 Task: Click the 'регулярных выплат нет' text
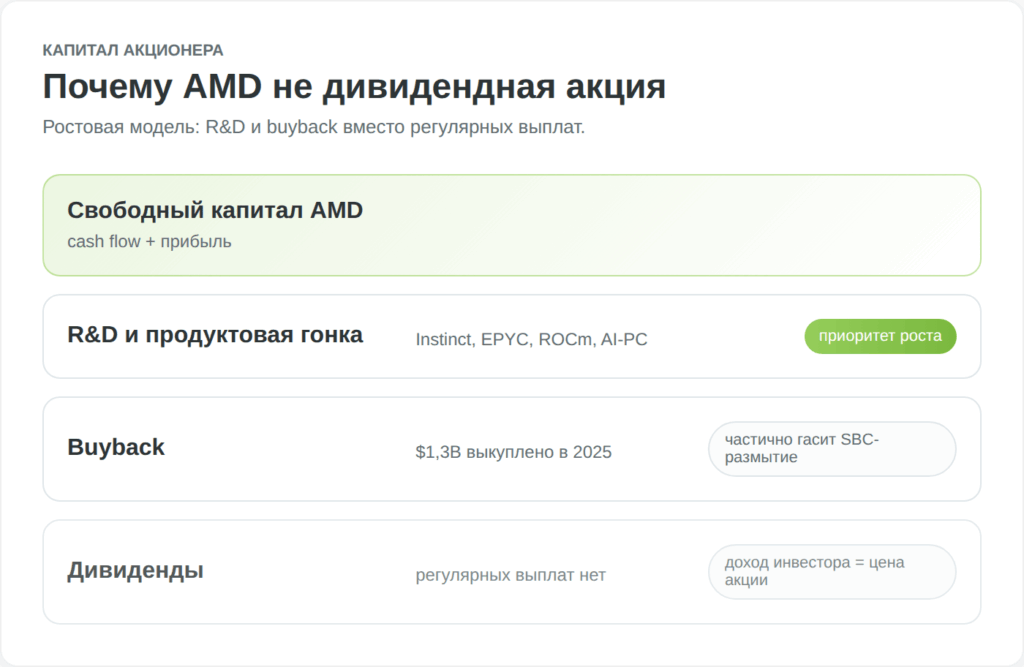point(511,575)
